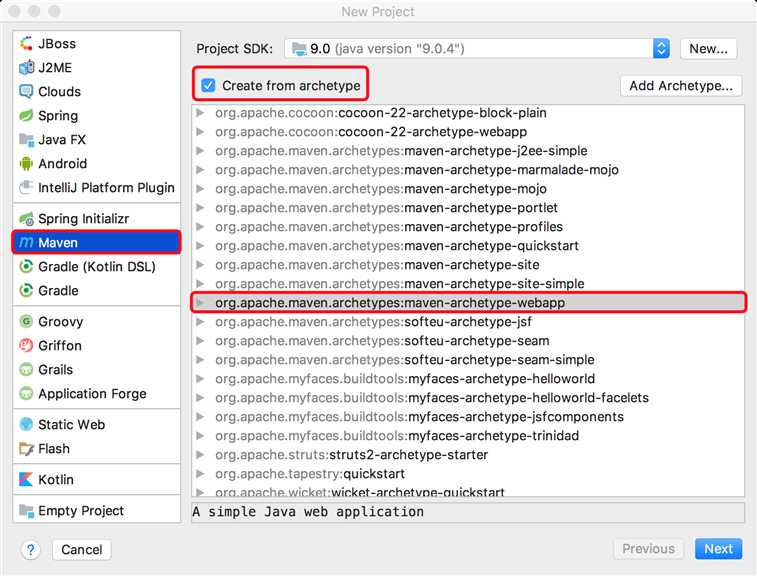Expand cocoon-22-archetype-webapp node

200,132
